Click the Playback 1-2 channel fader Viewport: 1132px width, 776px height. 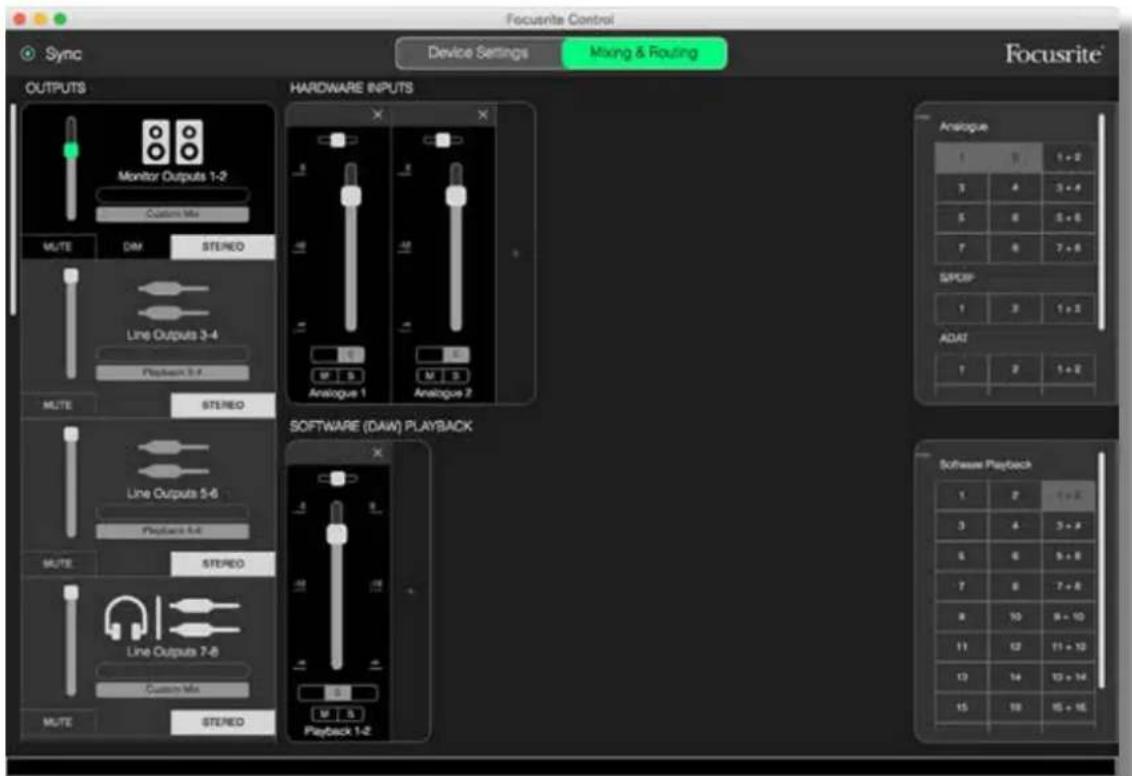coord(337,534)
